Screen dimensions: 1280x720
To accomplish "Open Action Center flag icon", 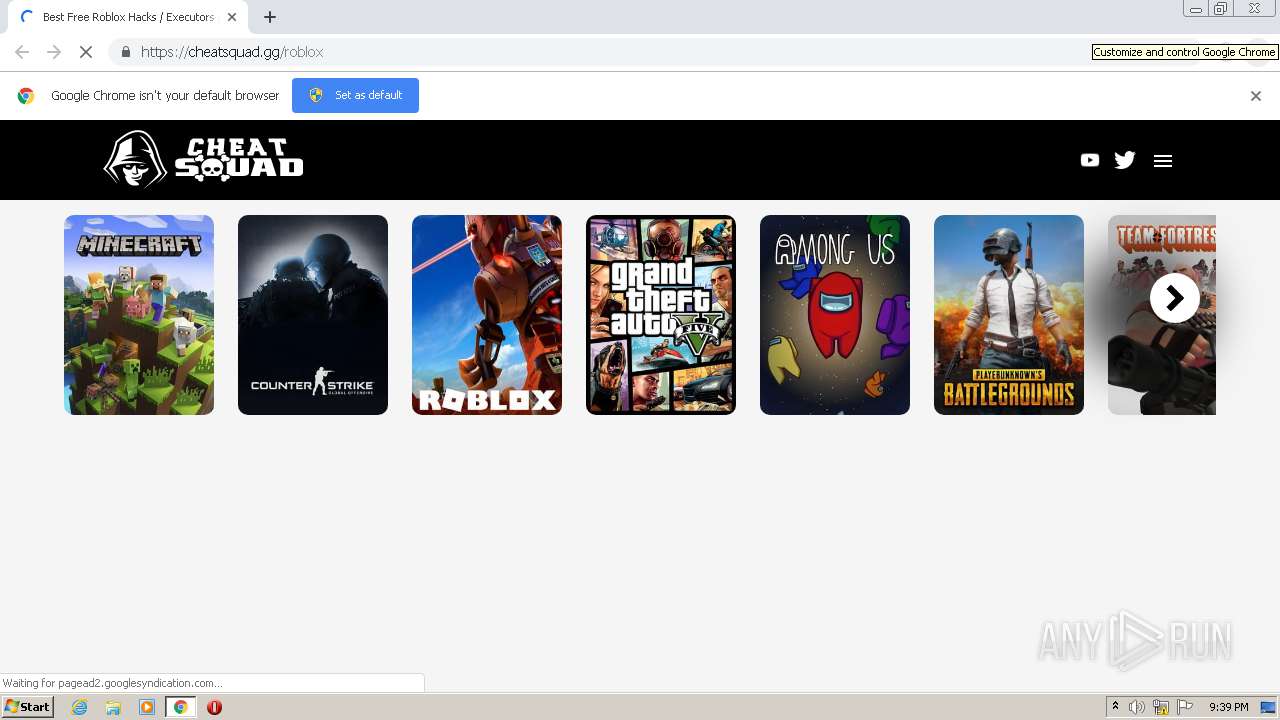I will click(x=1185, y=707).
